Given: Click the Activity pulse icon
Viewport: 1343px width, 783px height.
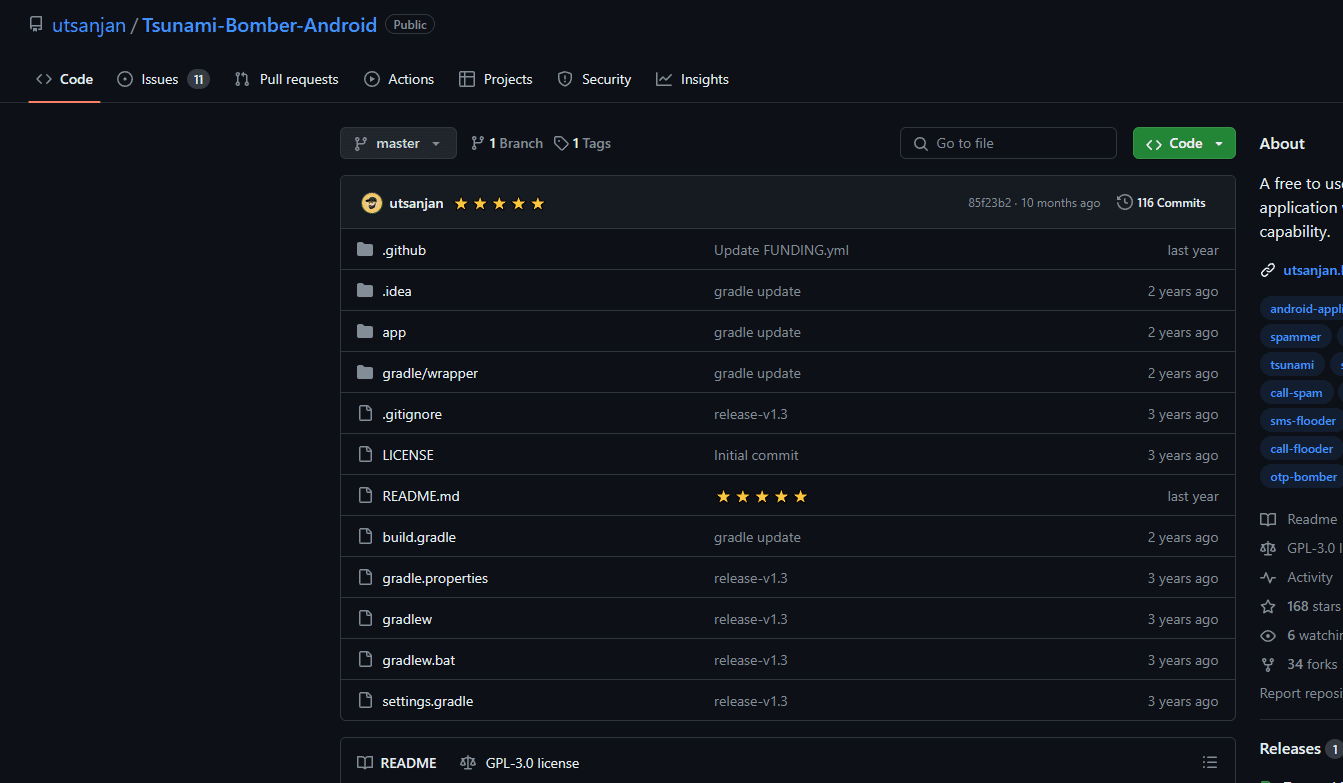Looking at the screenshot, I should click(1268, 577).
